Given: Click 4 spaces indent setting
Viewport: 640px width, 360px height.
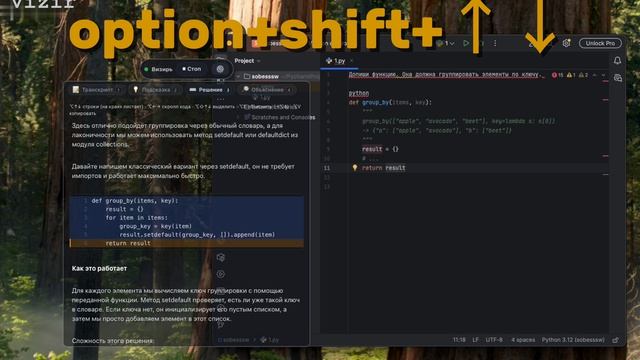Looking at the screenshot, I should (523, 340).
